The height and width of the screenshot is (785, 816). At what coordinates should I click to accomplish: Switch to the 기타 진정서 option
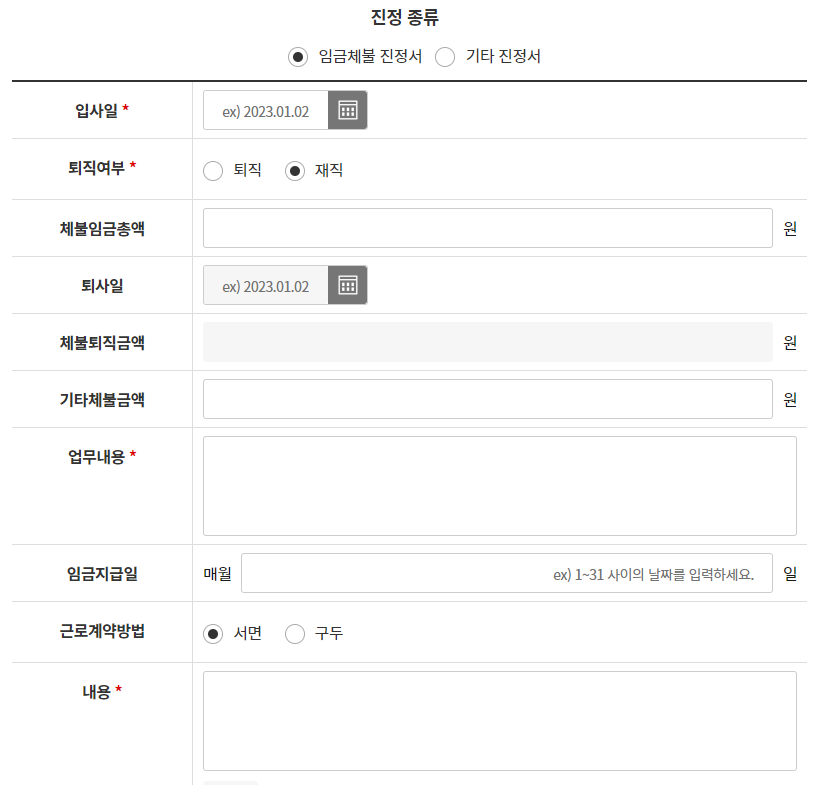tap(445, 57)
